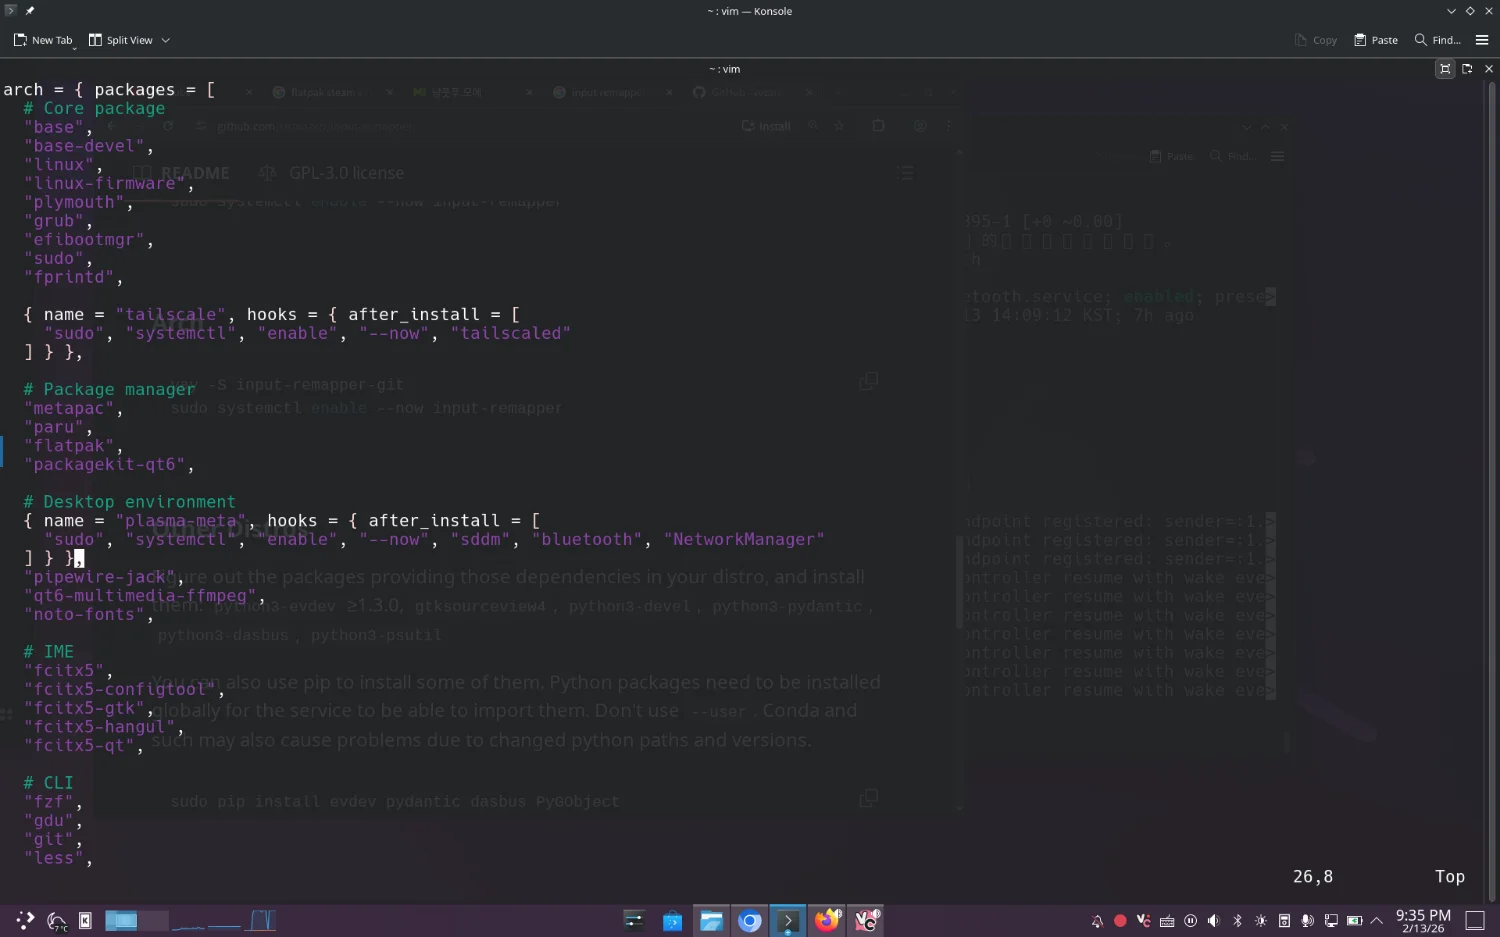Switch to the first virtual desktop in pager
The image size is (1500, 937).
coord(121,920)
